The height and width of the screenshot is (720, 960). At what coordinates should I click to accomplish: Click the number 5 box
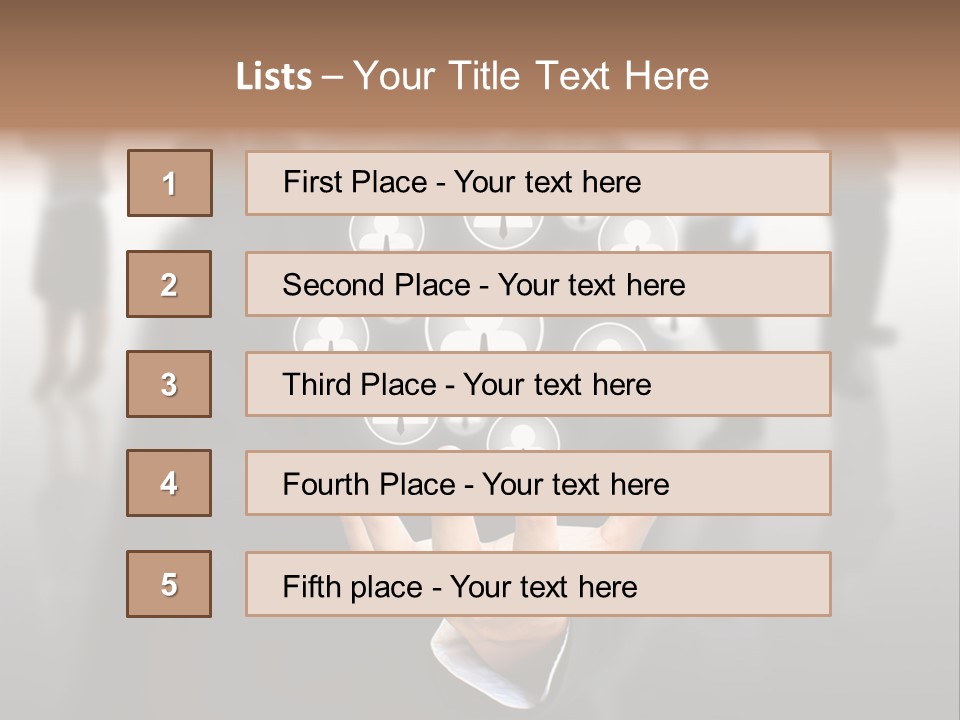(169, 584)
